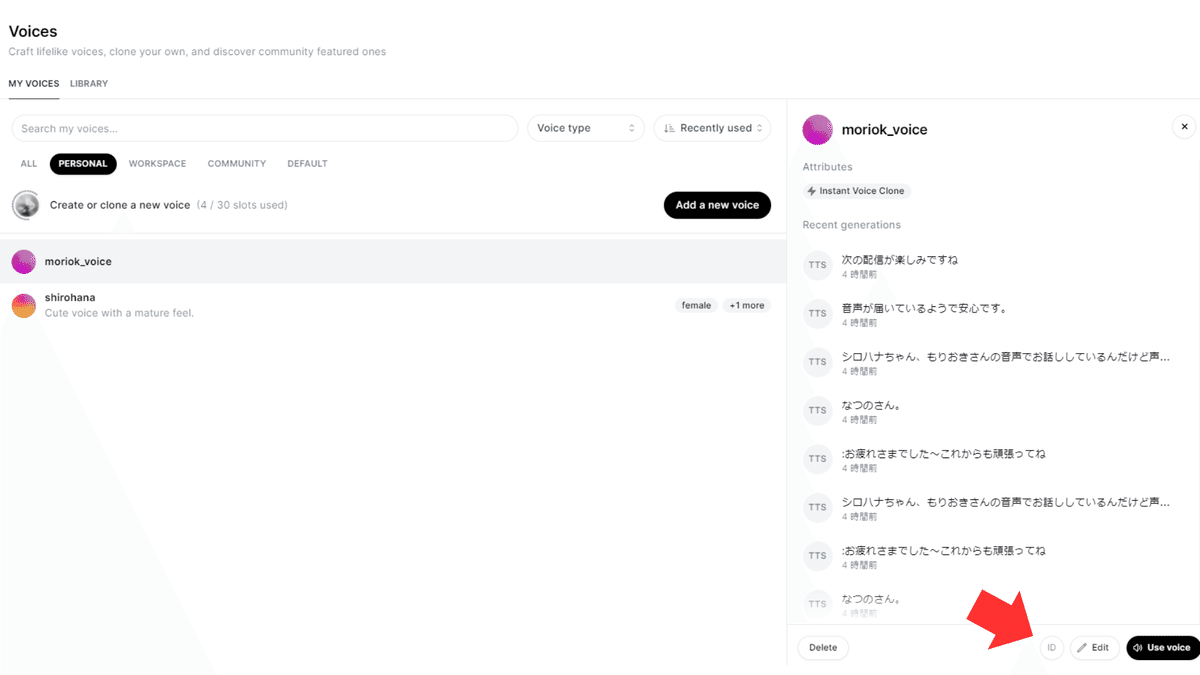Viewport: 1200px width, 675px height.
Task: Toggle the WORKSPACE filter pill
Action: coord(157,163)
